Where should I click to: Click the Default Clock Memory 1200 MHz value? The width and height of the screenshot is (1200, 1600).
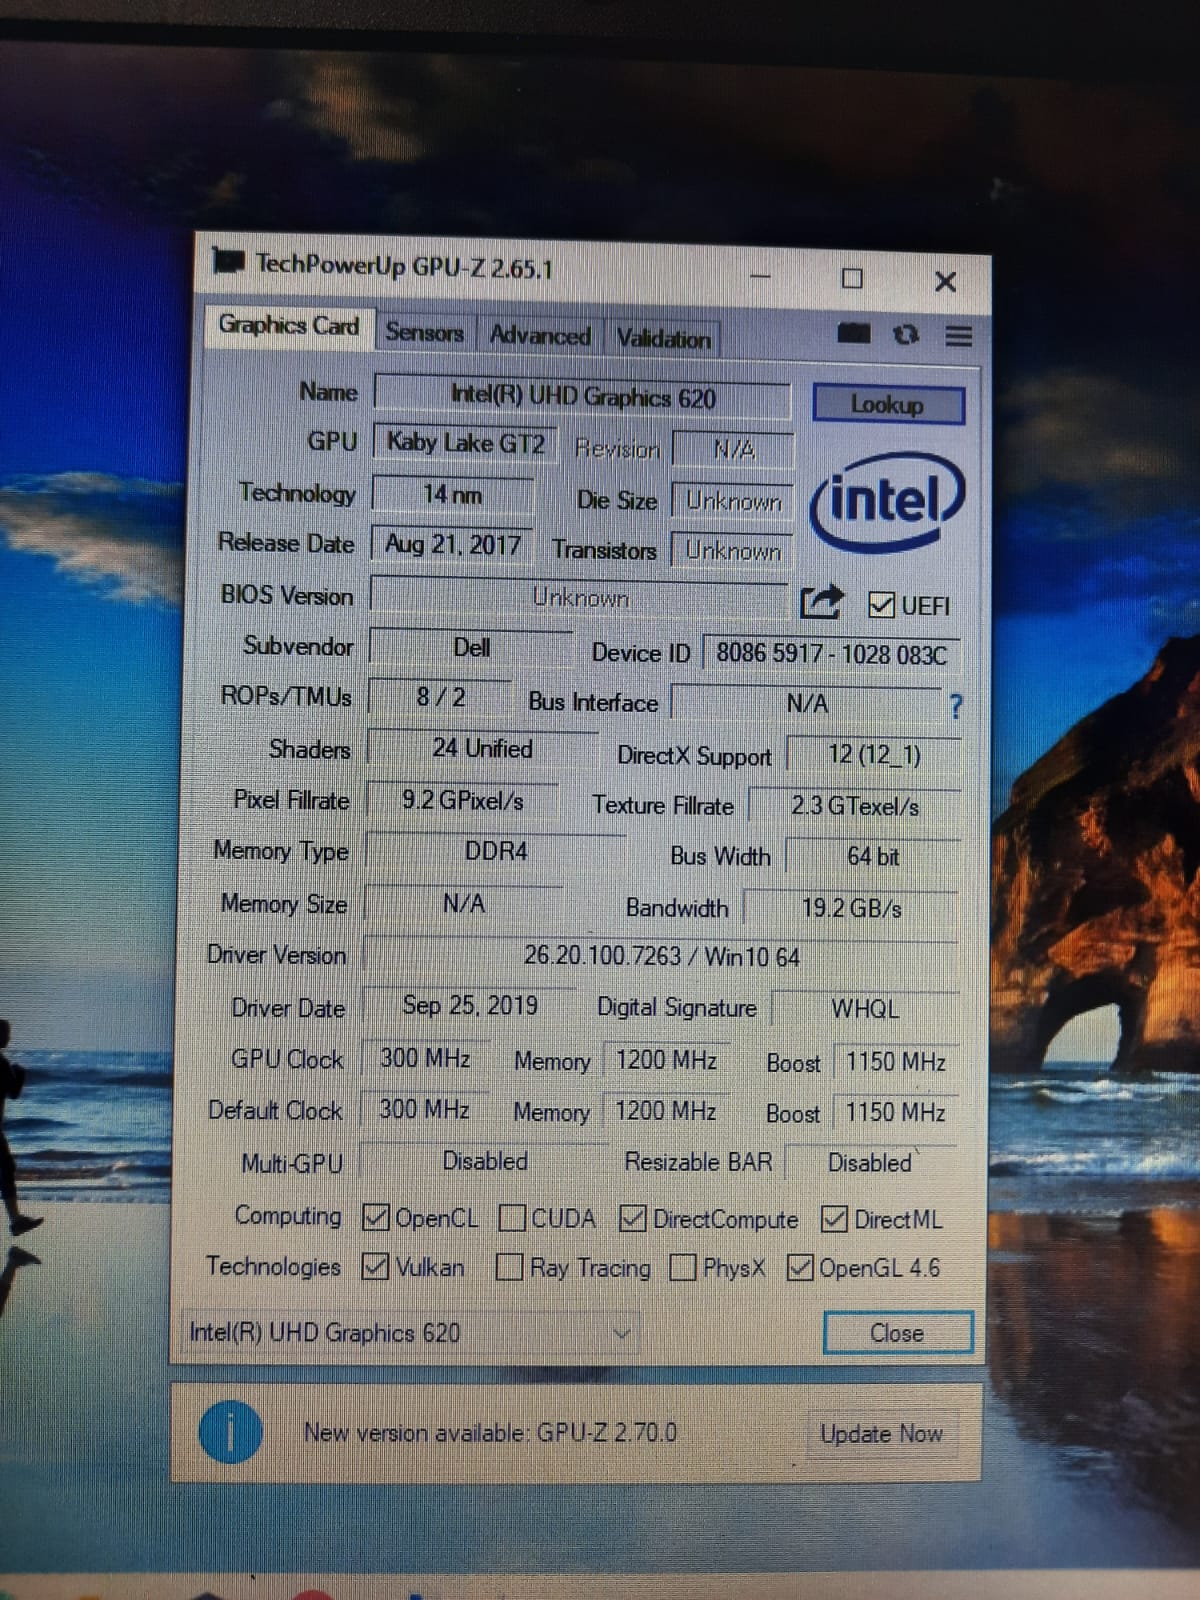tap(665, 1111)
